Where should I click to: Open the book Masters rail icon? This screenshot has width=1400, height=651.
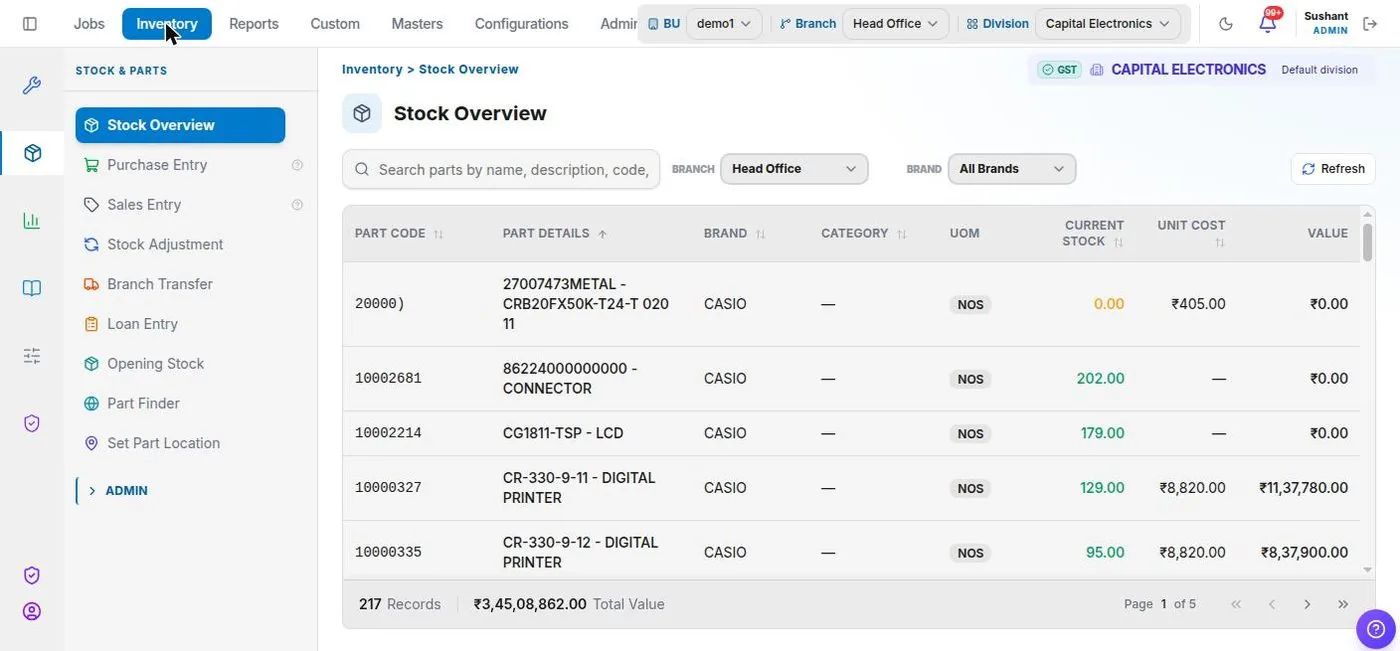click(32, 288)
